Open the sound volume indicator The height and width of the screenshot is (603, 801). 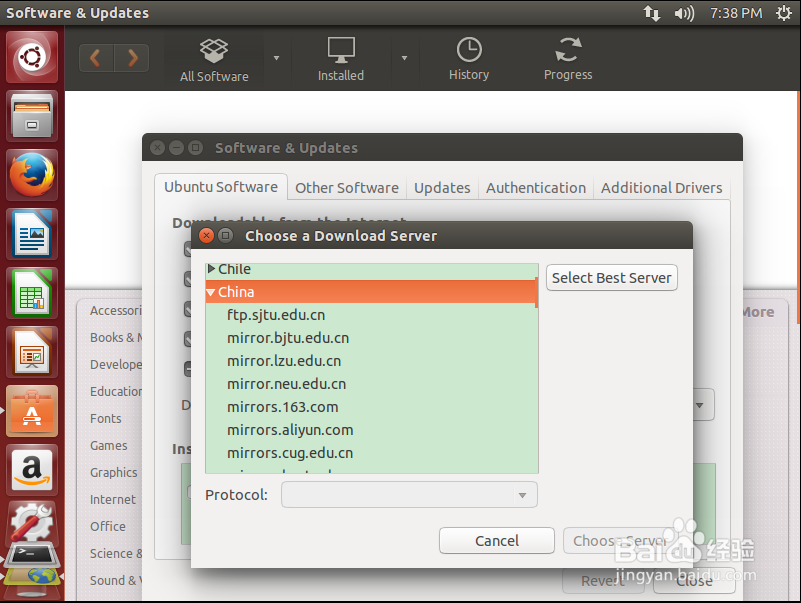click(x=684, y=13)
